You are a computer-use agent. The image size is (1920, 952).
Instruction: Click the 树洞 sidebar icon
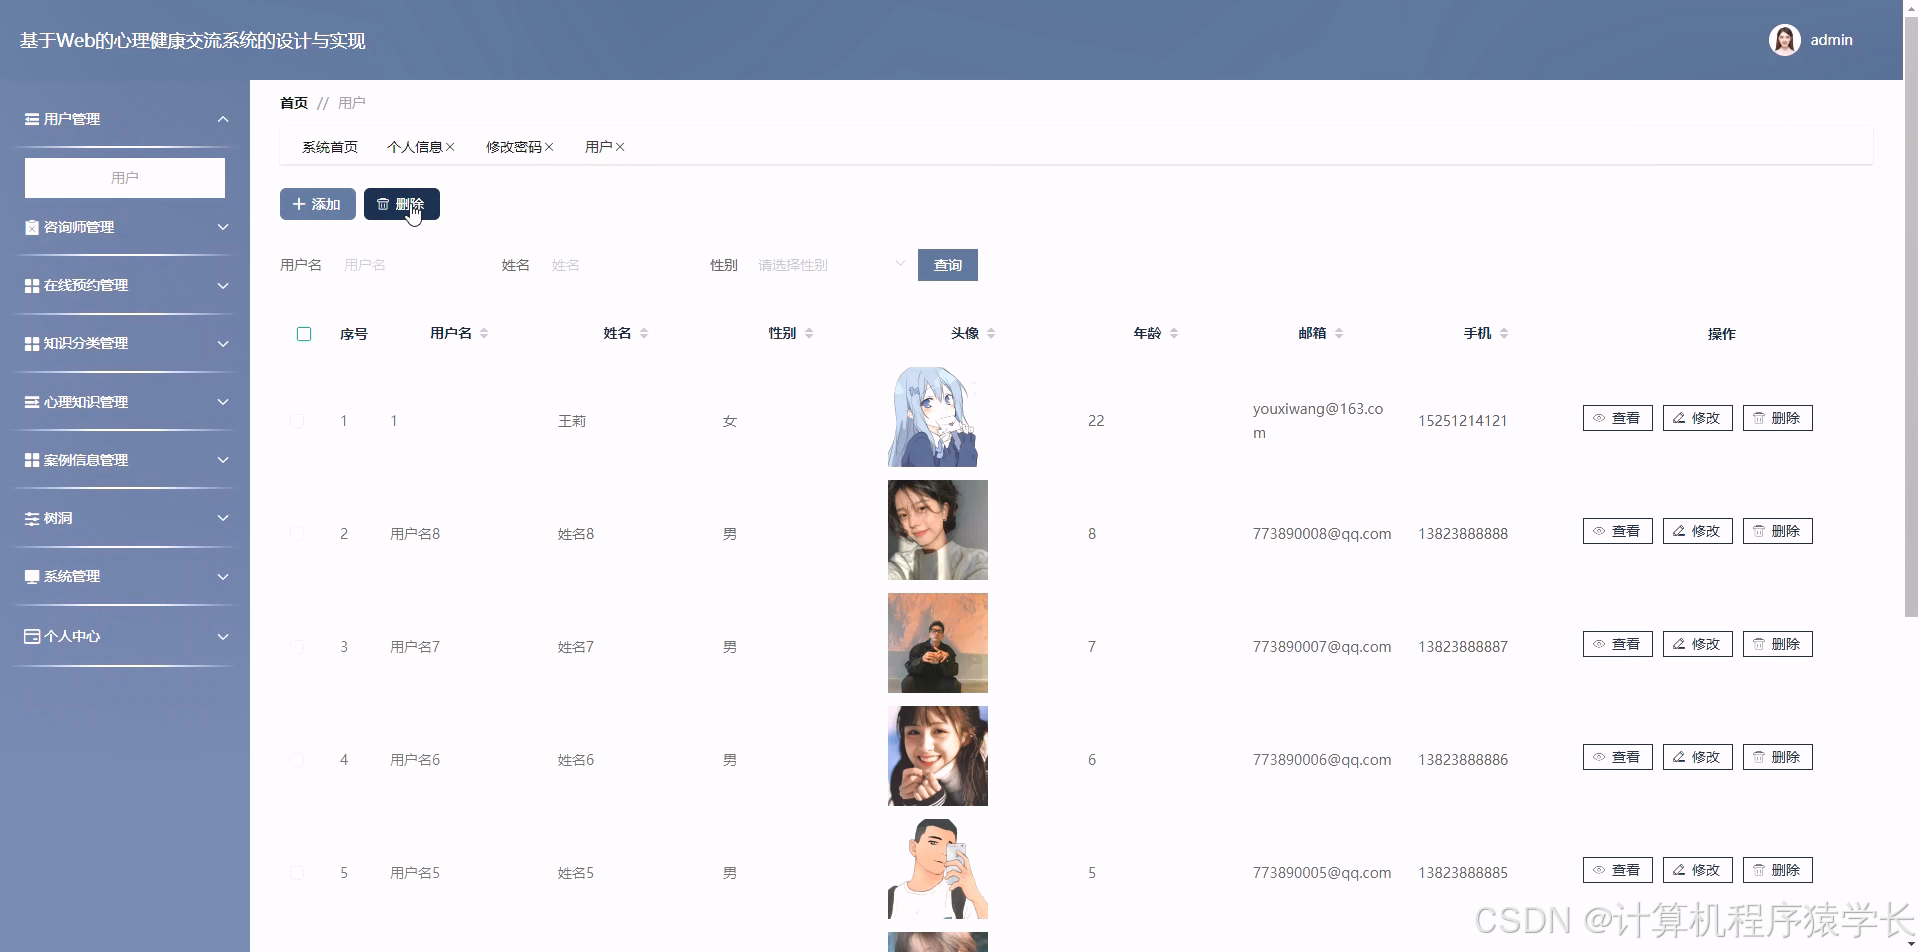(31, 518)
